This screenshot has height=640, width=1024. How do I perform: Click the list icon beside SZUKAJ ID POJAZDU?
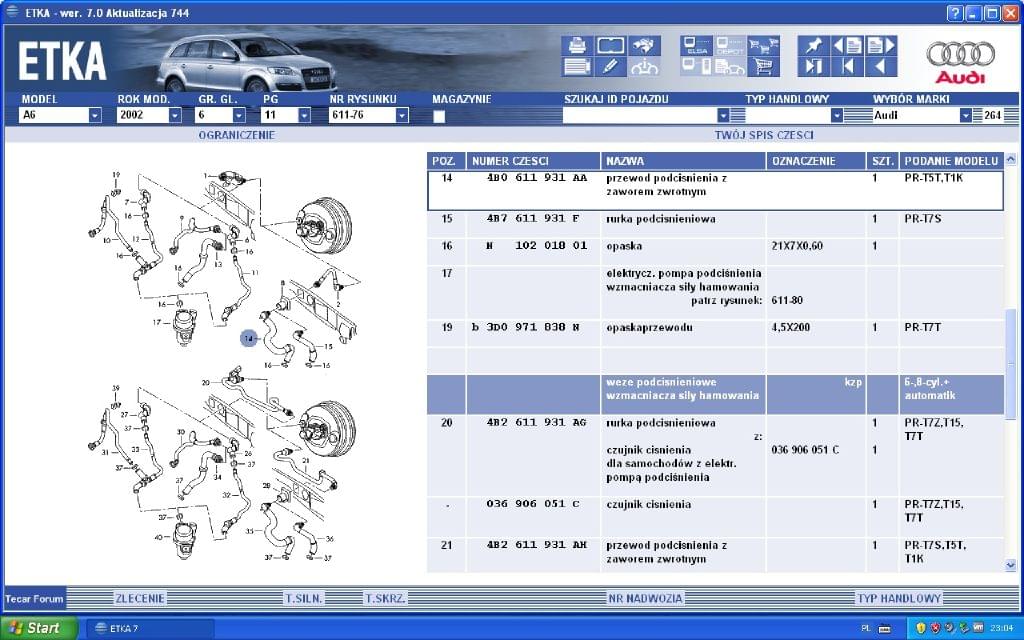737,116
